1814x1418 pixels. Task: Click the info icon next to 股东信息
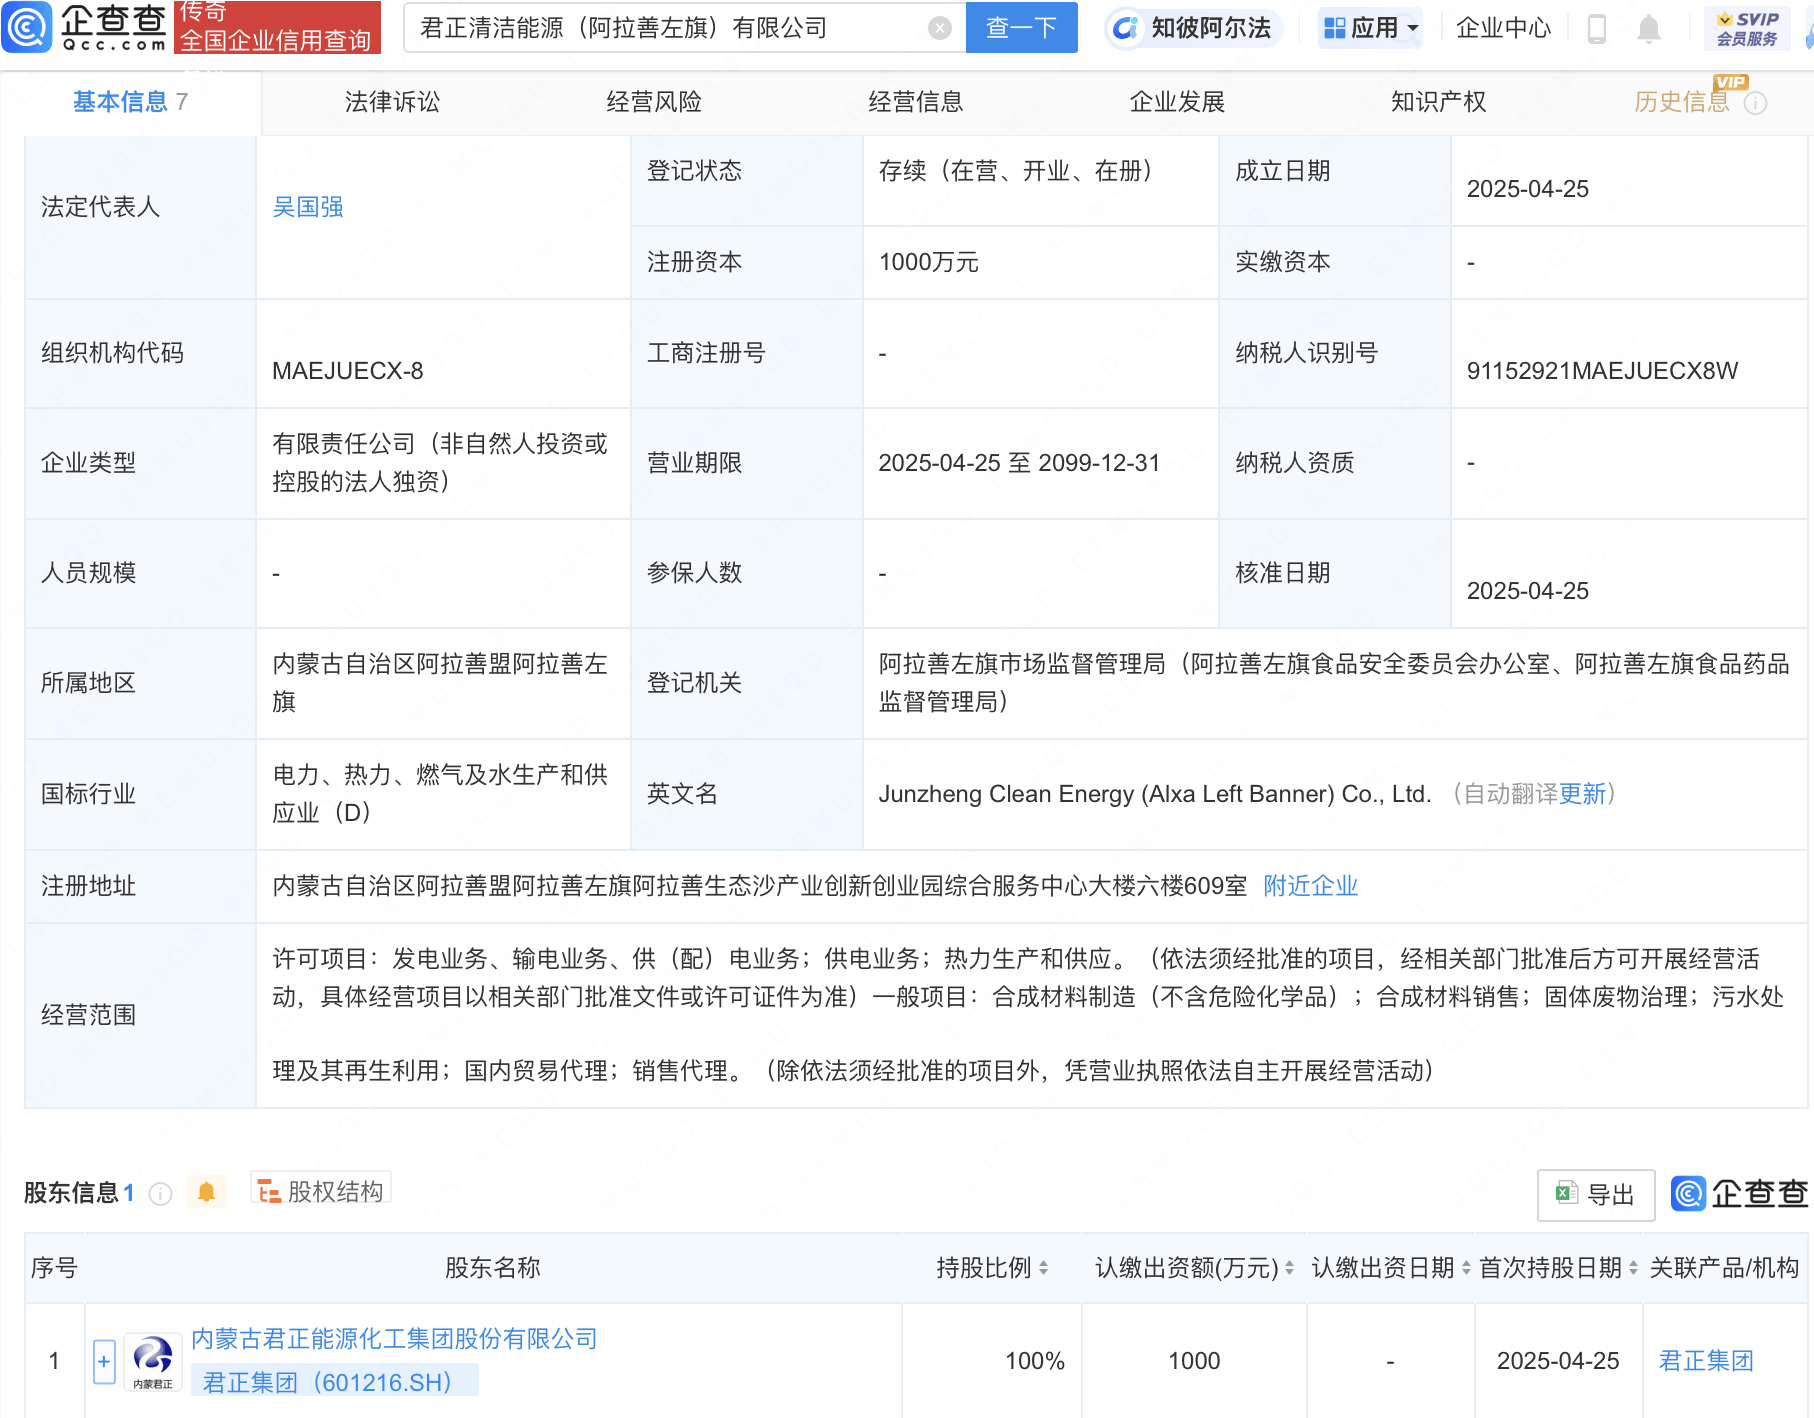coord(160,1193)
